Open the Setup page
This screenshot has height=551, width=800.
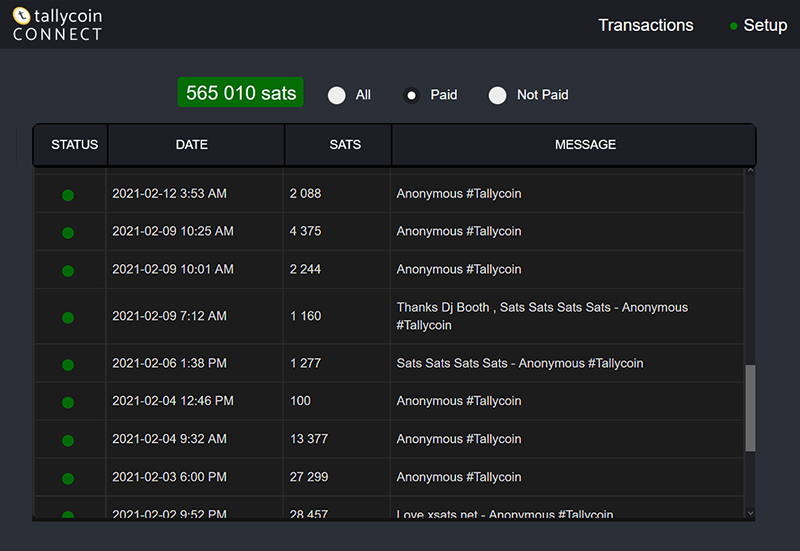pos(765,25)
